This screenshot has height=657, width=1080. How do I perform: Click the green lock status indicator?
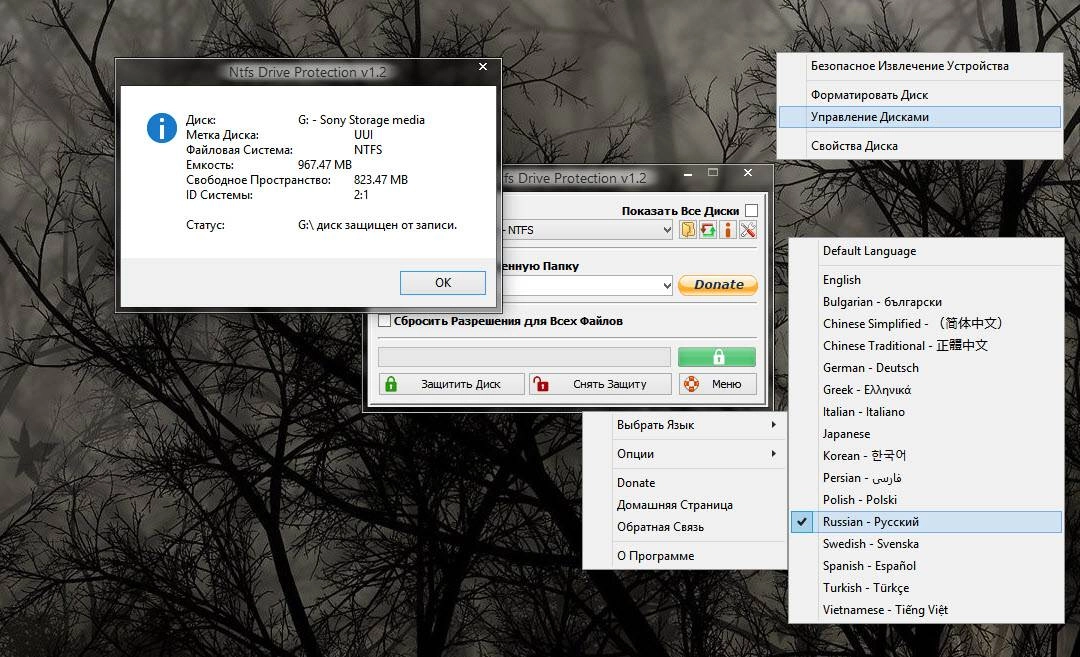(x=717, y=357)
